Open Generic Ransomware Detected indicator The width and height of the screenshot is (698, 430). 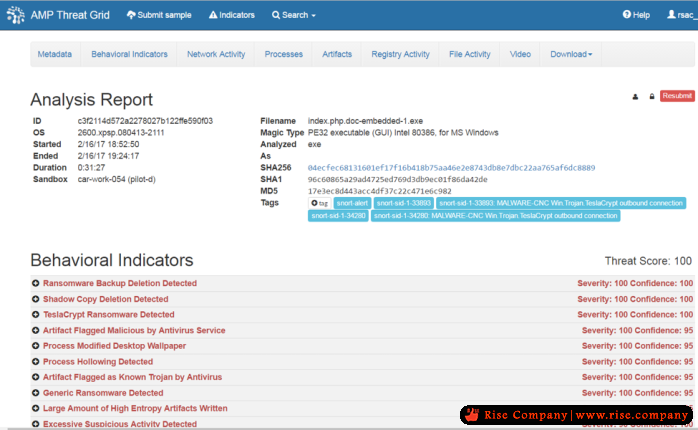click(x=103, y=393)
